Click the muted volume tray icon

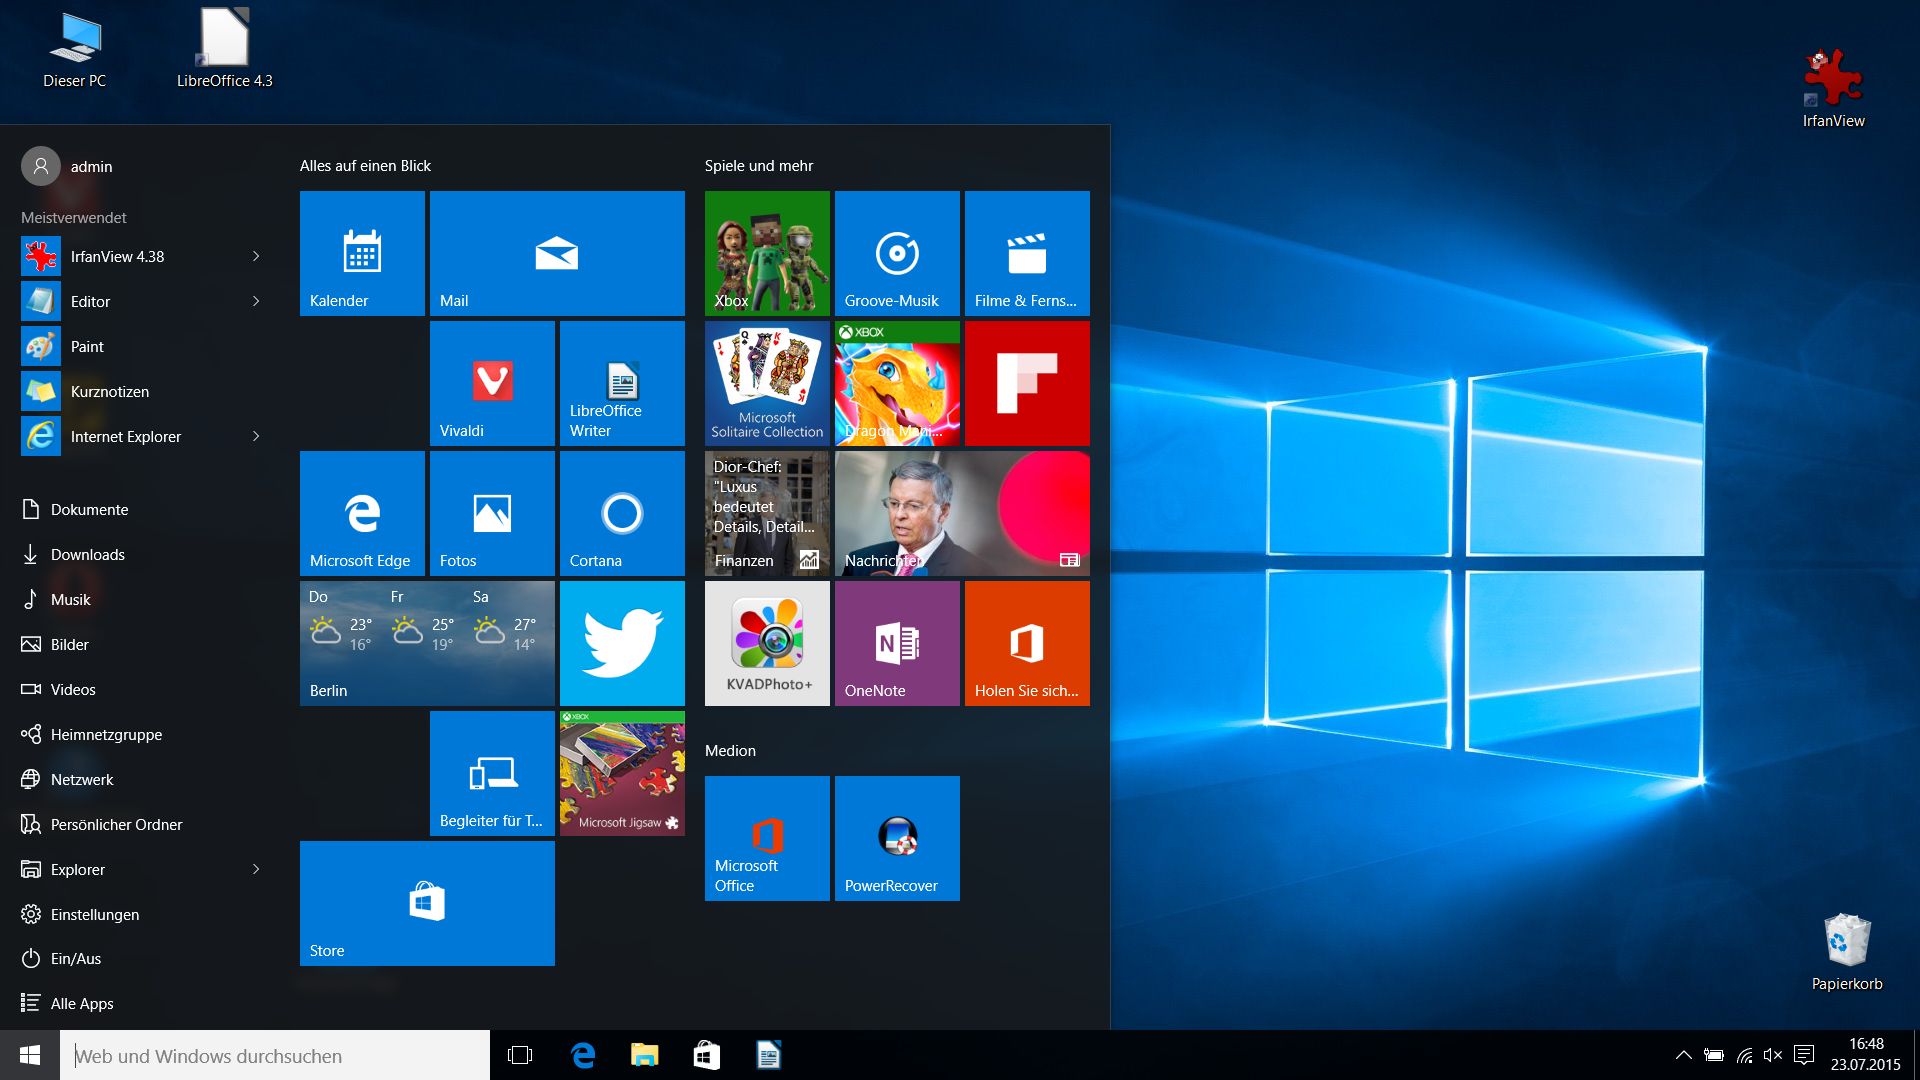1773,1055
